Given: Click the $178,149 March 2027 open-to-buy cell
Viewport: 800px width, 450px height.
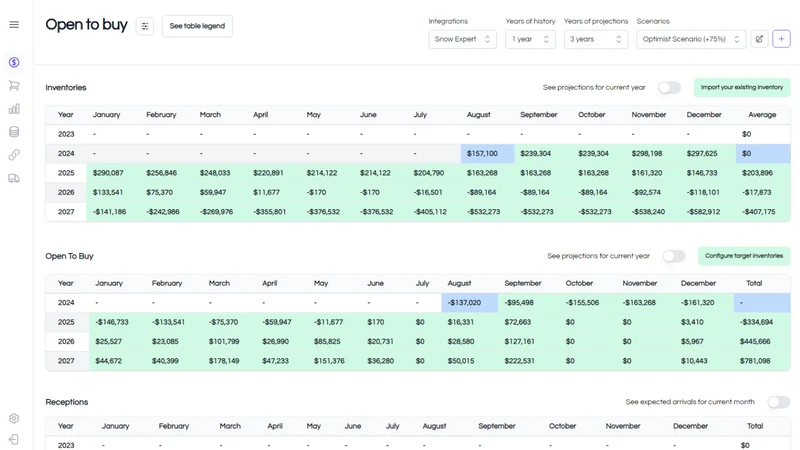Looking at the screenshot, I should pos(229,361).
